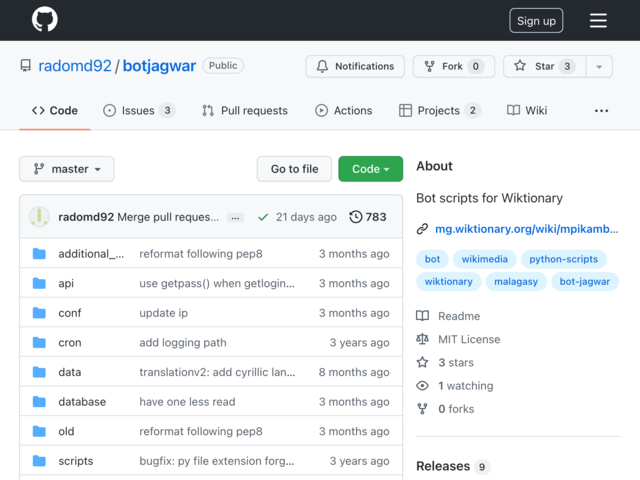
Task: Open the 21 days ago commit link
Action: 306,217
